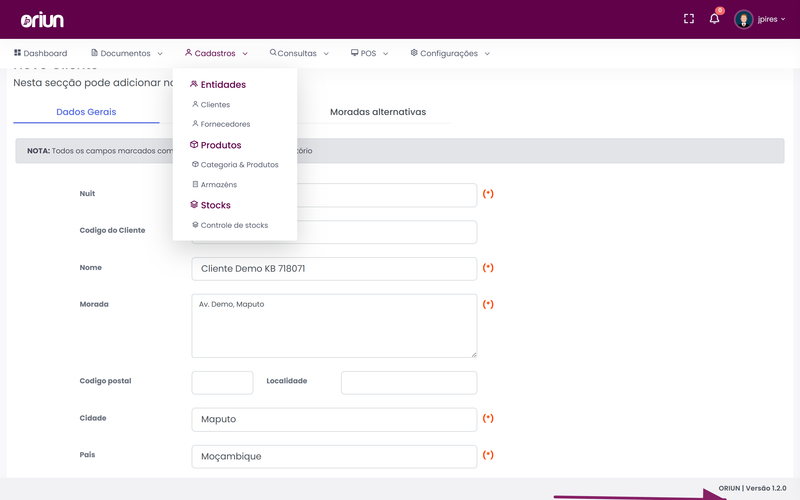This screenshot has height=500, width=800.
Task: Click the Morada text area
Action: tap(334, 326)
